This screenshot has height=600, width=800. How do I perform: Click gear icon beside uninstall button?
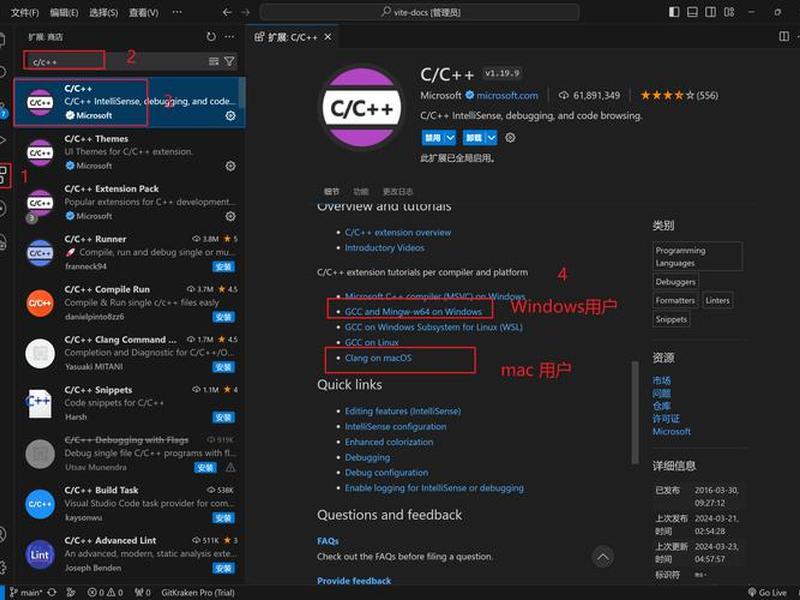510,138
